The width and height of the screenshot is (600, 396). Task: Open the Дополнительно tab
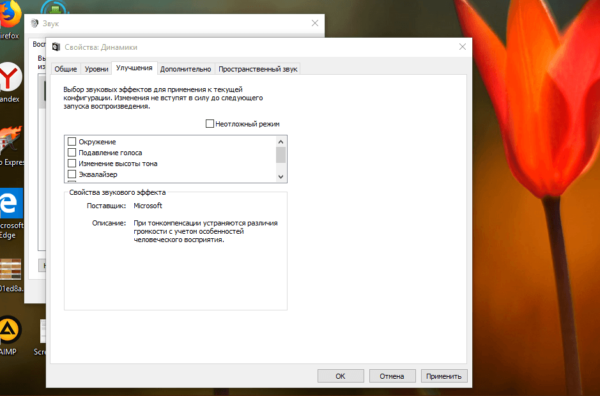[186, 69]
